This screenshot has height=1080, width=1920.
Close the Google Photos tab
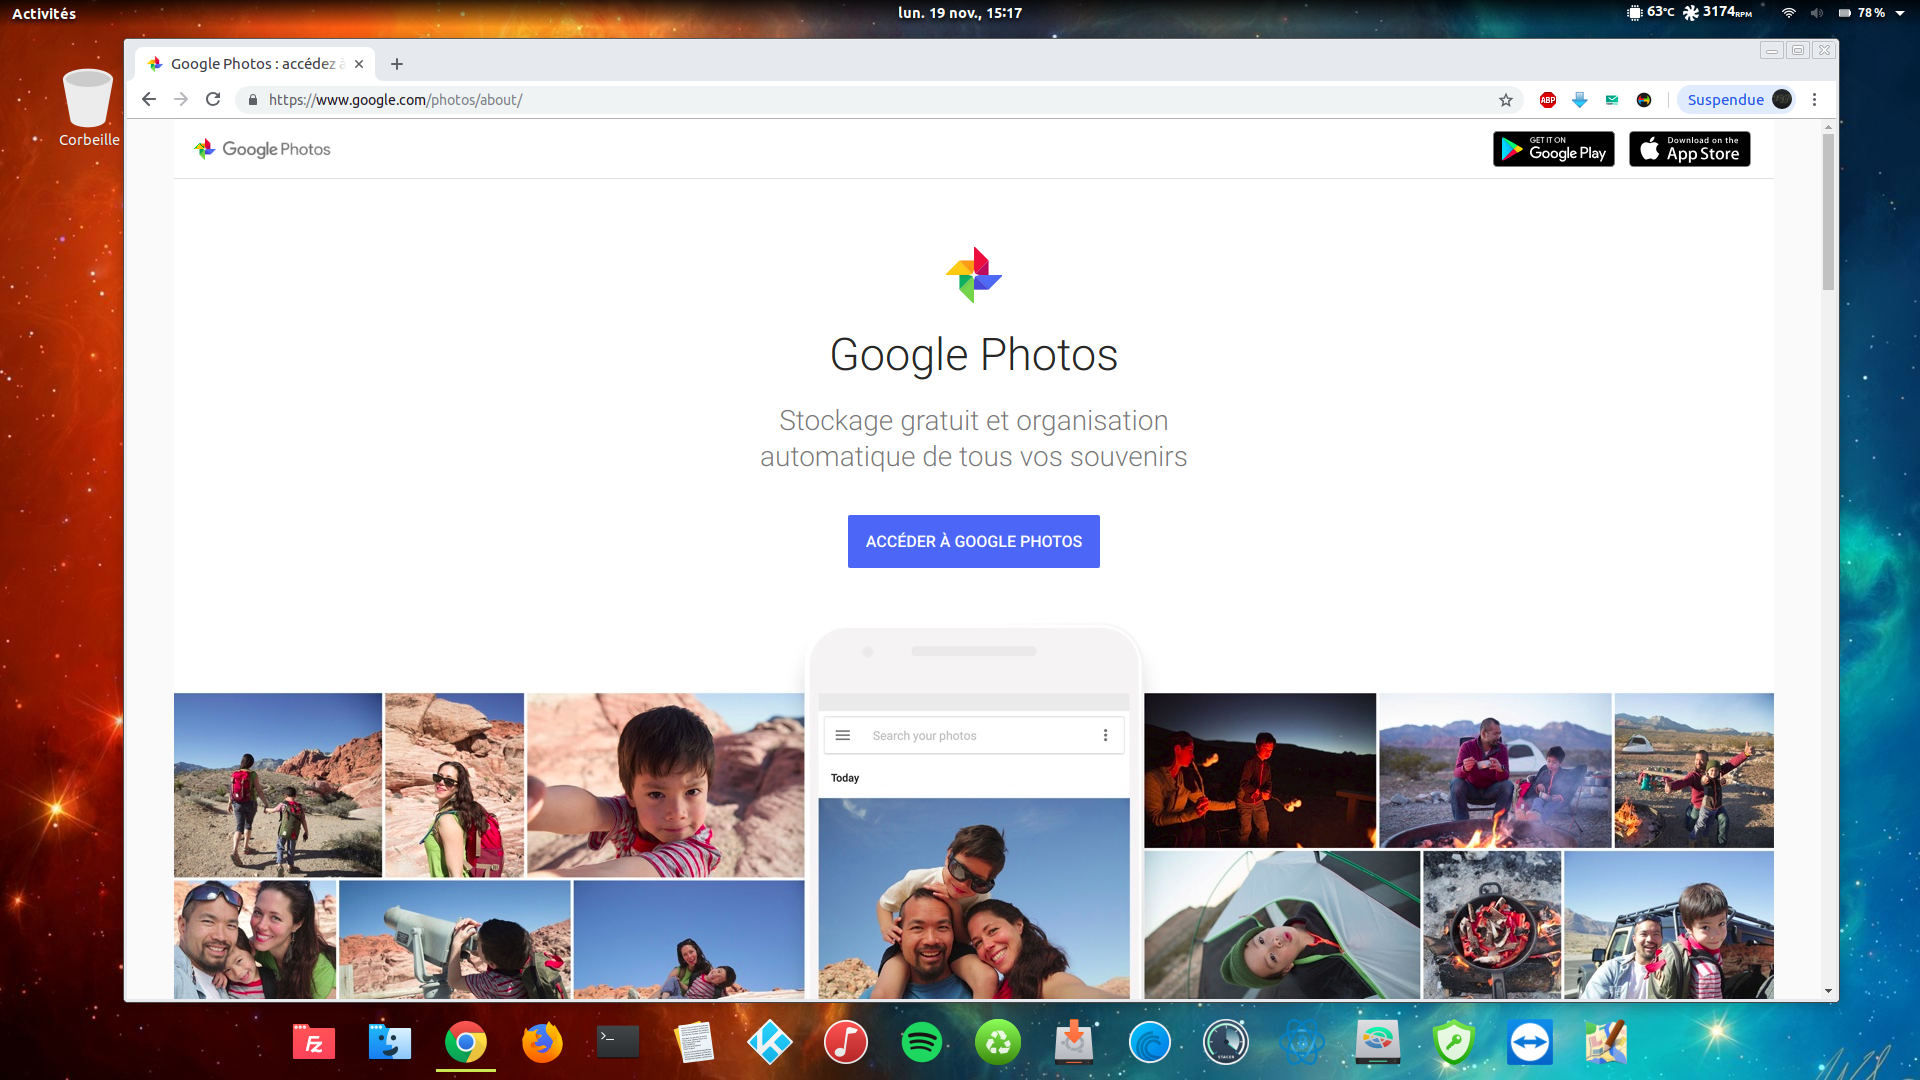pos(359,64)
